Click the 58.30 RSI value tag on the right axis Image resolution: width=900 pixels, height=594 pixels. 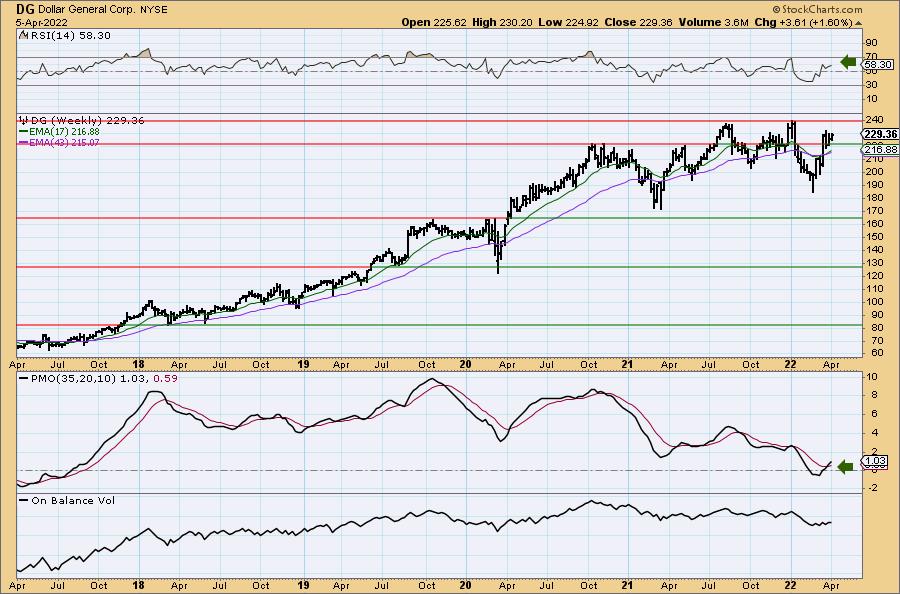[878, 65]
